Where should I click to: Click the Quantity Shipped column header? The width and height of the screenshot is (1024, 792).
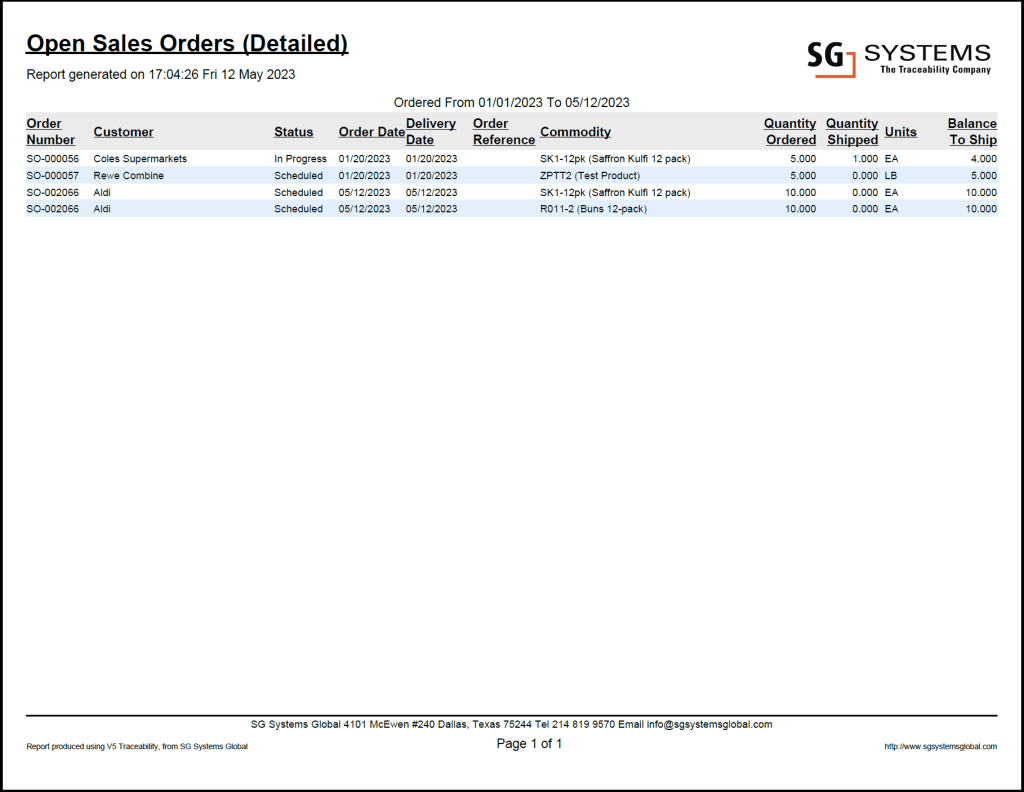click(851, 131)
